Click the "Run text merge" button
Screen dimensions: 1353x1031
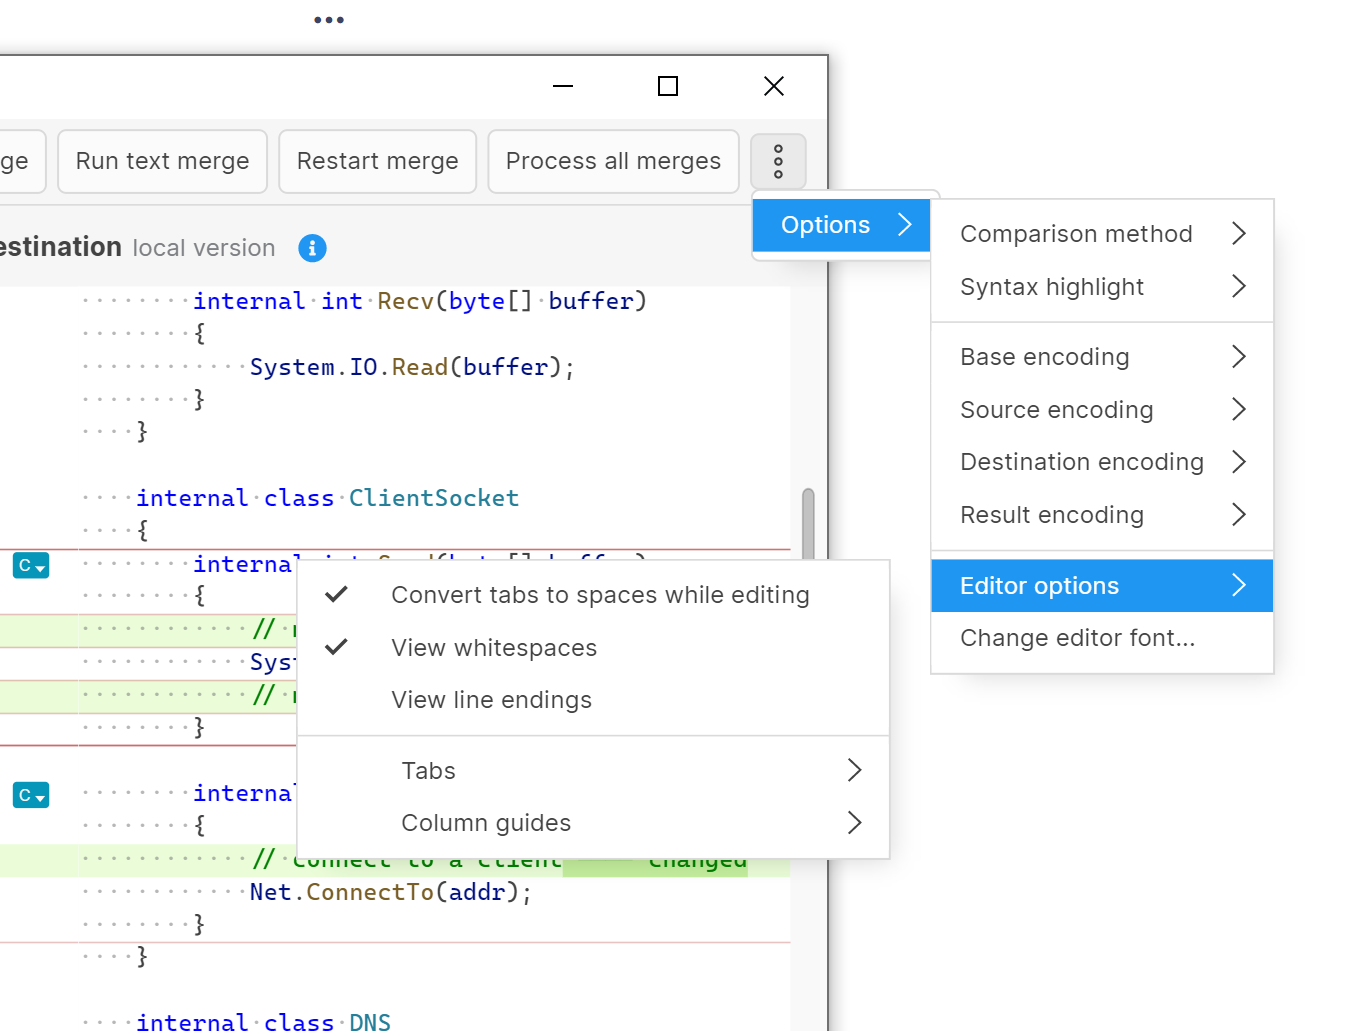[x=162, y=161]
